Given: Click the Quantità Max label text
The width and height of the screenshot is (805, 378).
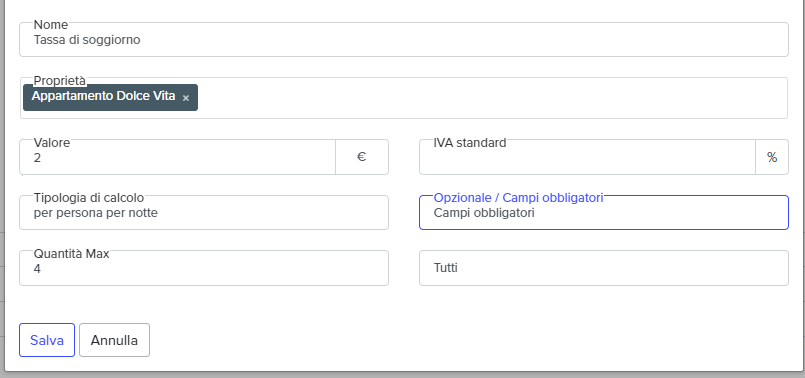Looking at the screenshot, I should (x=71, y=253).
